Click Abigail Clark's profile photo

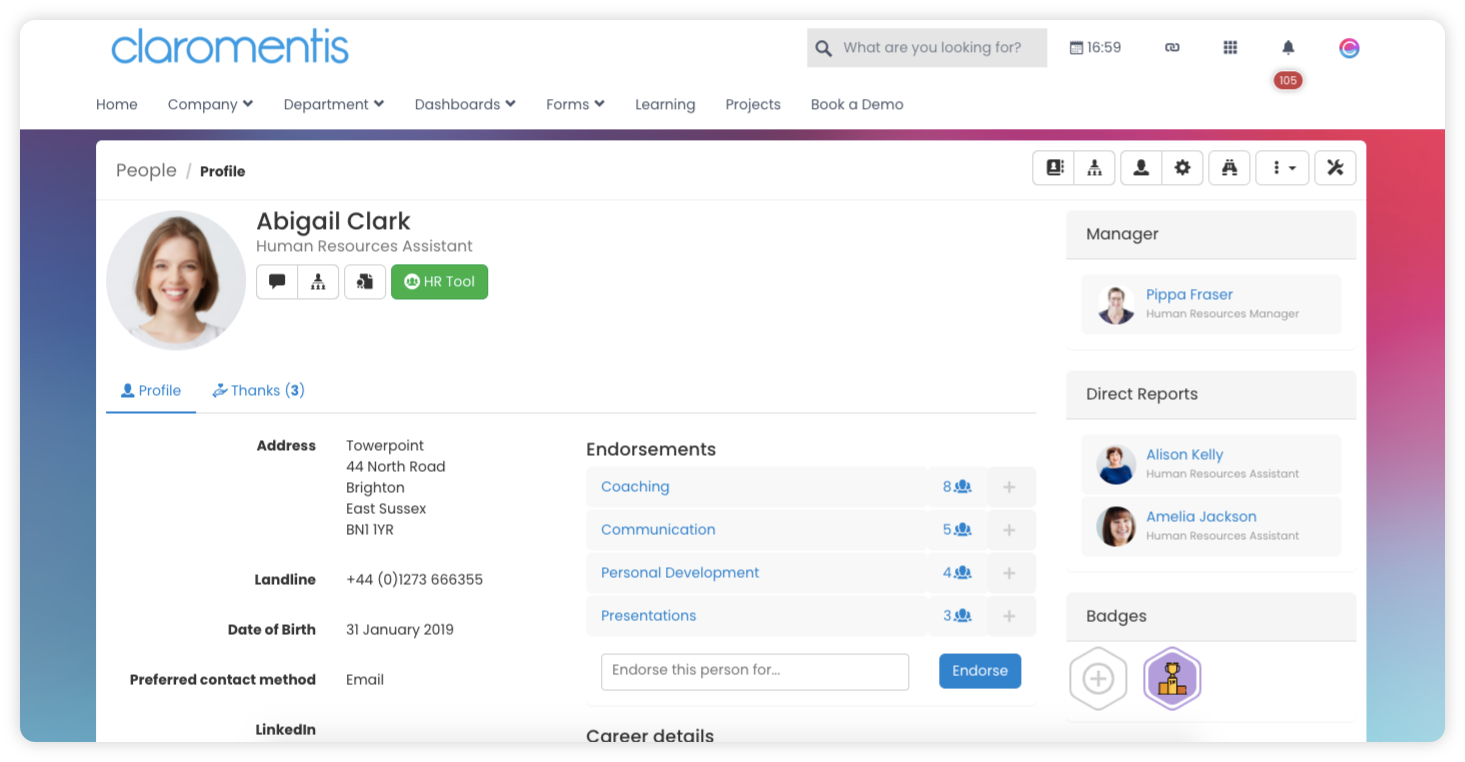point(176,280)
